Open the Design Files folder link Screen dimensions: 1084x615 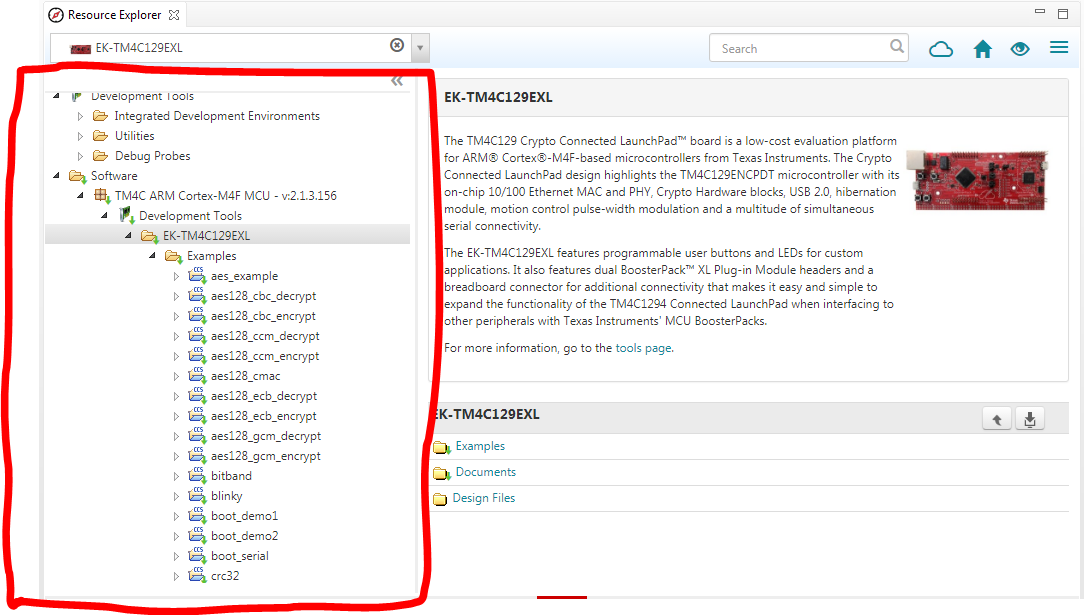483,498
